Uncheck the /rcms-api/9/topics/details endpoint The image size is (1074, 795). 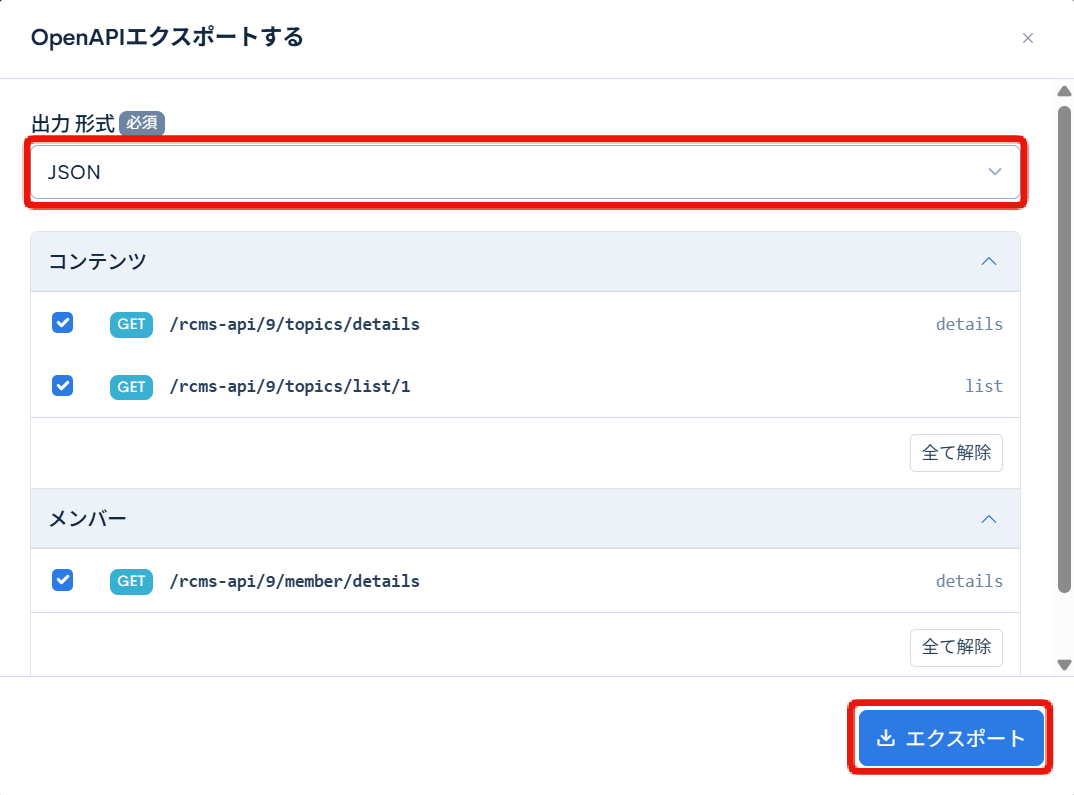[62, 323]
